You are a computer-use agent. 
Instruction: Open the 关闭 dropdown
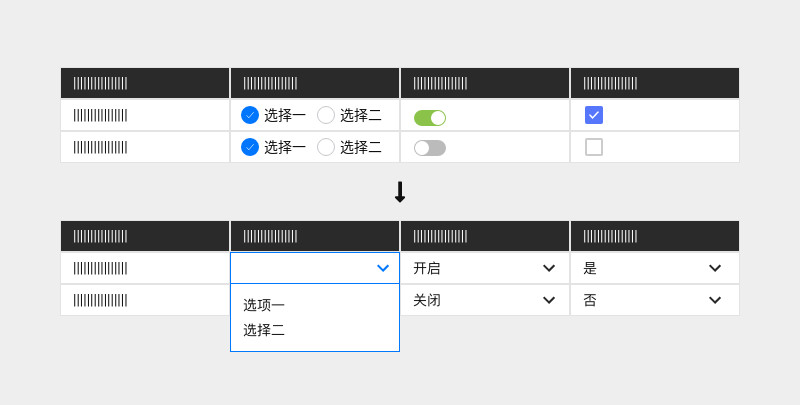coord(484,300)
